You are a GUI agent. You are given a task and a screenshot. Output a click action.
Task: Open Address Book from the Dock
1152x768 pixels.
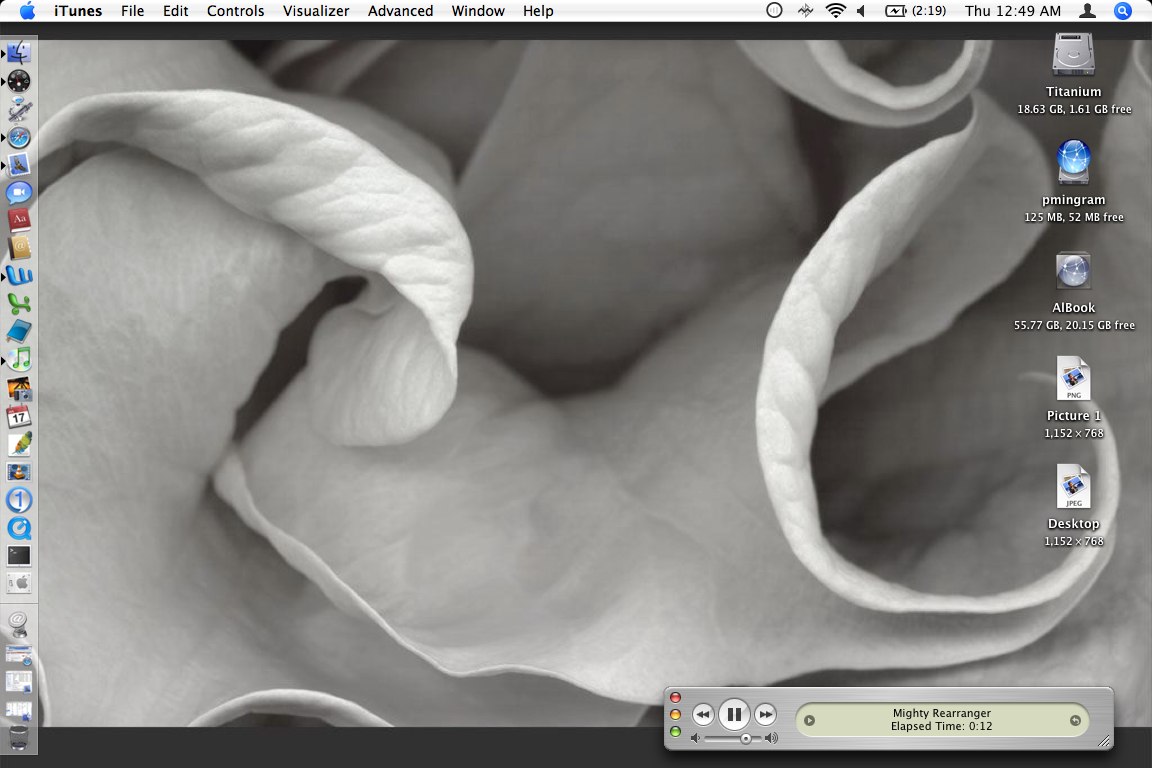coord(19,248)
